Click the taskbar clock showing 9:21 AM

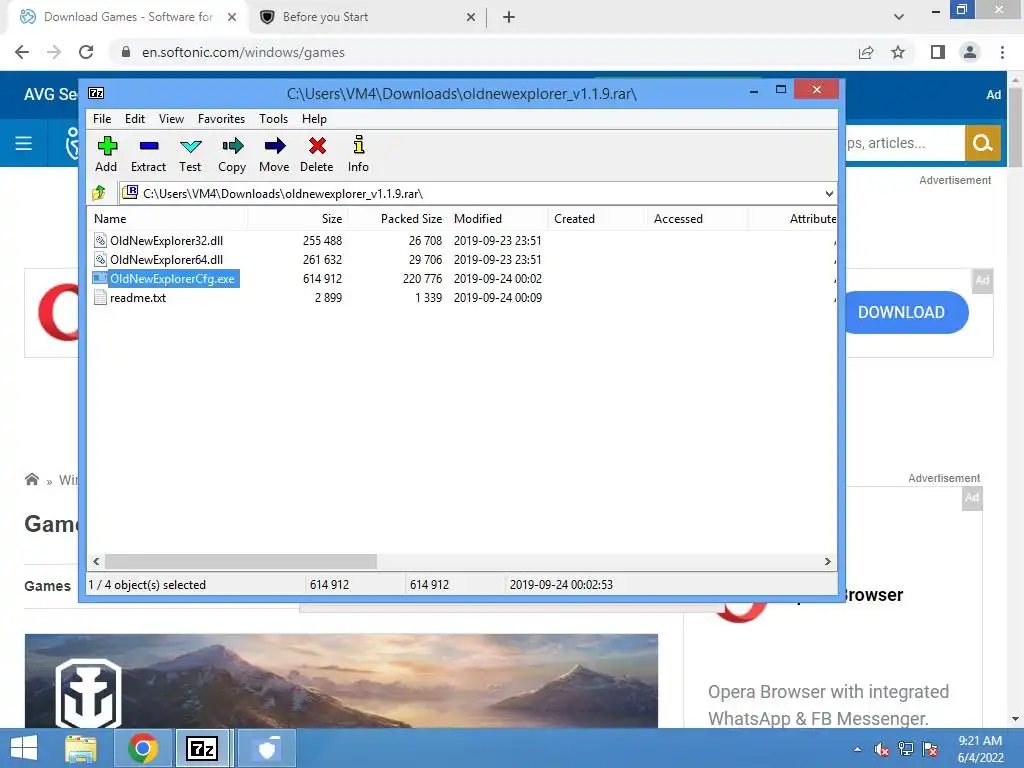point(980,749)
